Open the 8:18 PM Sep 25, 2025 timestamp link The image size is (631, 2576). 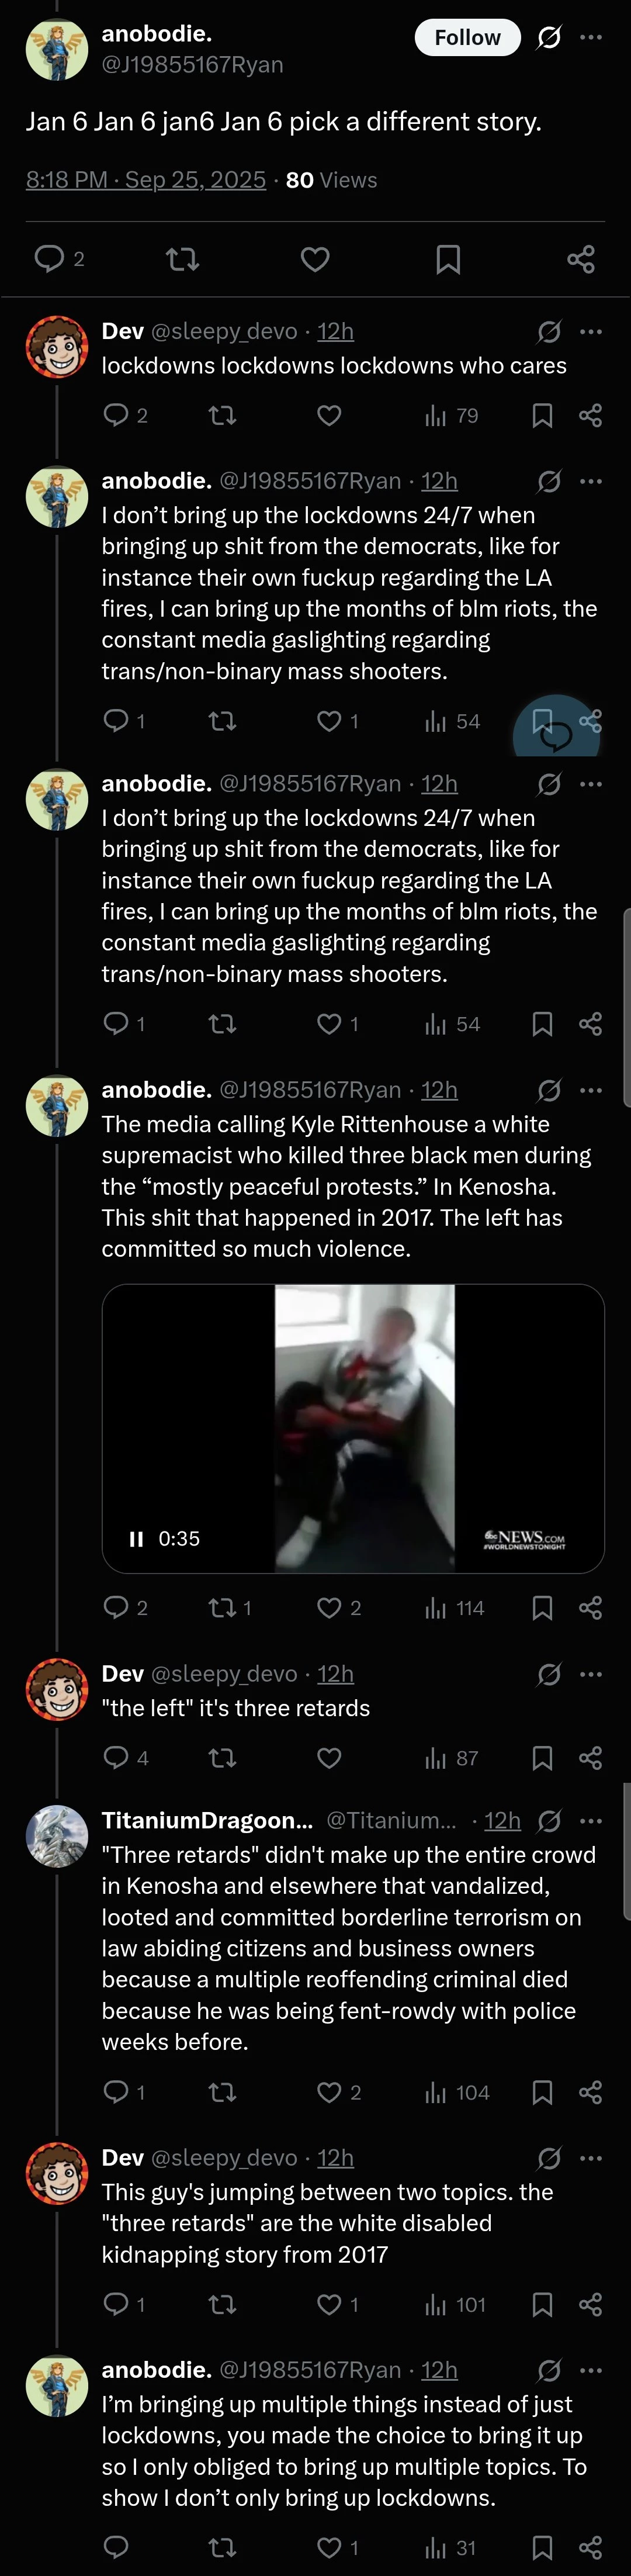click(x=146, y=180)
